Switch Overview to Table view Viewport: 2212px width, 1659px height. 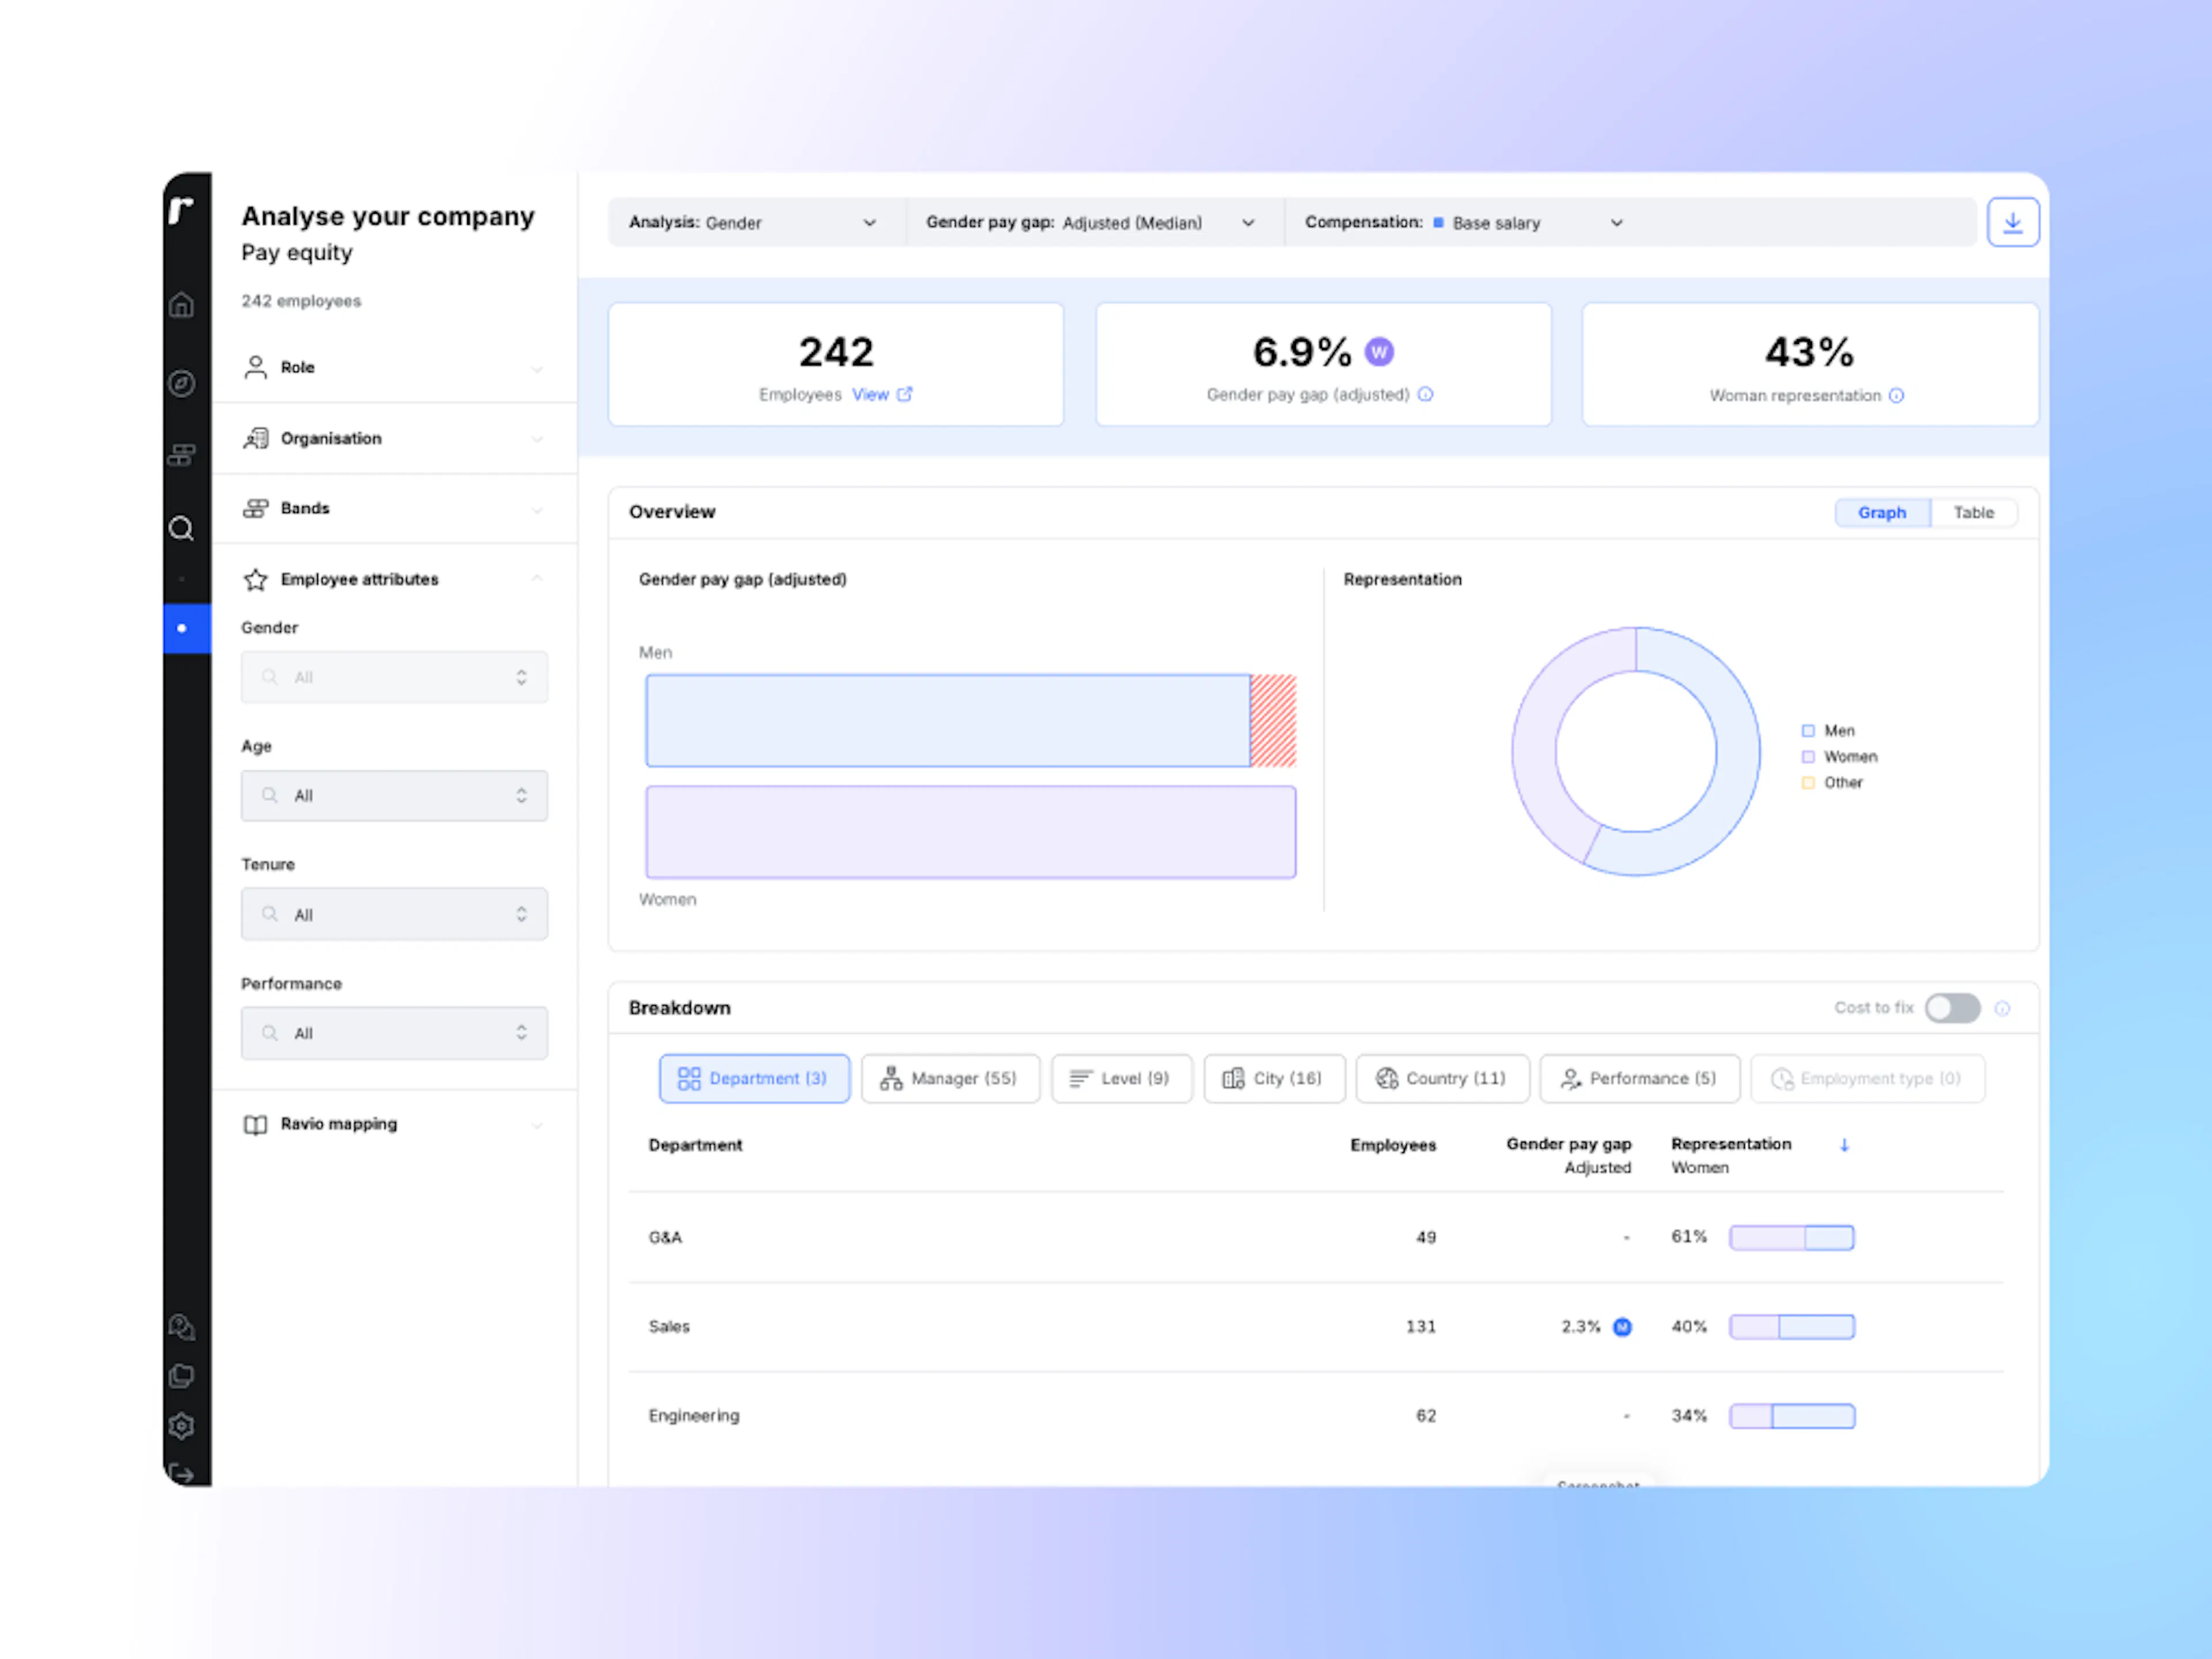(x=1974, y=512)
